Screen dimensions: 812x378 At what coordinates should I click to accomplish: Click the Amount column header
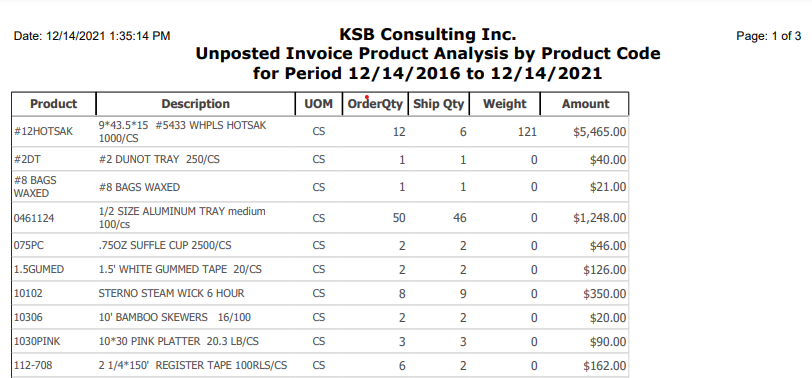click(585, 104)
